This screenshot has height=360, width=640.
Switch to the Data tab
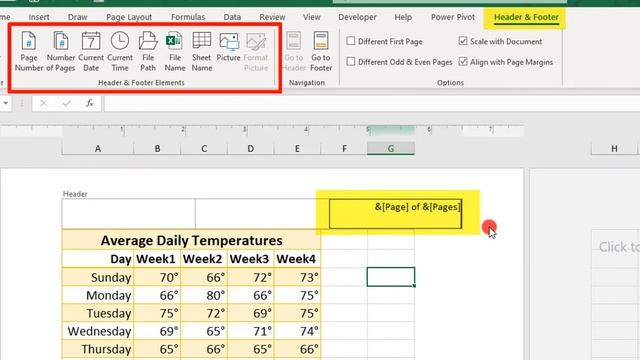tap(232, 17)
